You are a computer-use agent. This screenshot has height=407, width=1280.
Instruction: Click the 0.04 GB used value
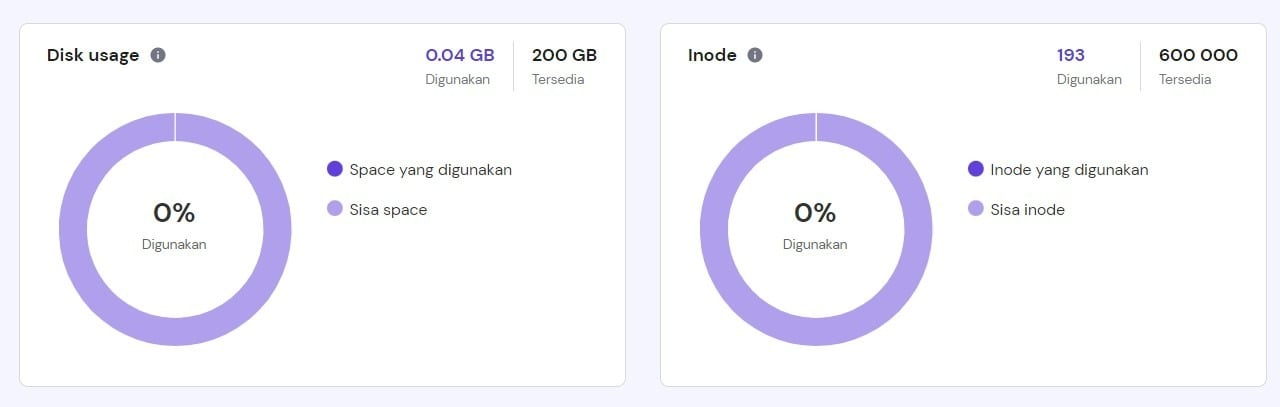click(459, 55)
